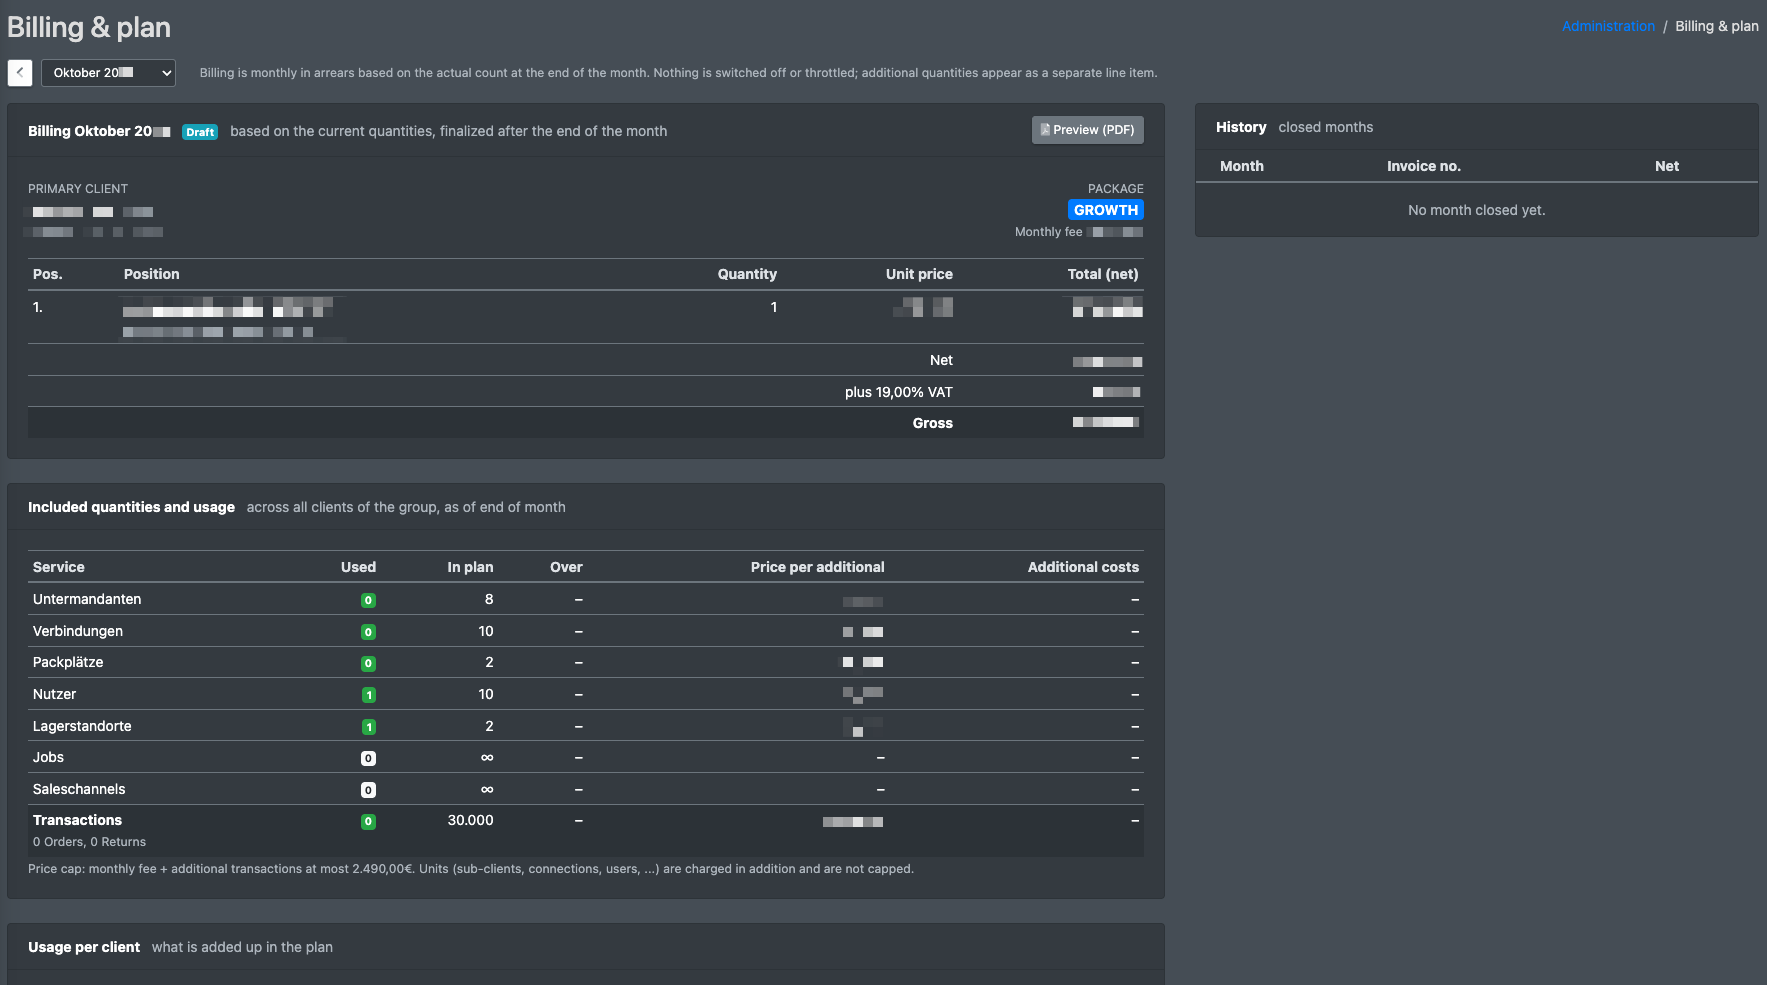Click the used-count badge for Nutzer
This screenshot has width=1767, height=985.
tap(368, 695)
